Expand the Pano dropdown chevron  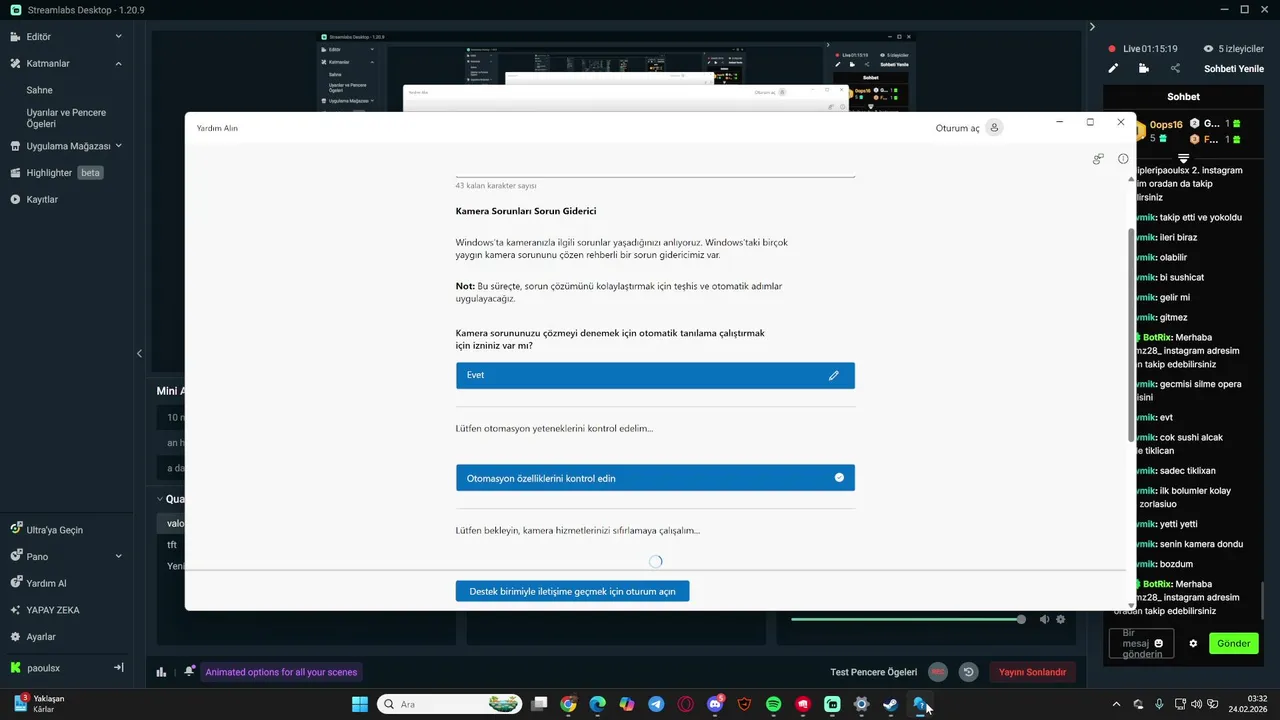(x=118, y=556)
